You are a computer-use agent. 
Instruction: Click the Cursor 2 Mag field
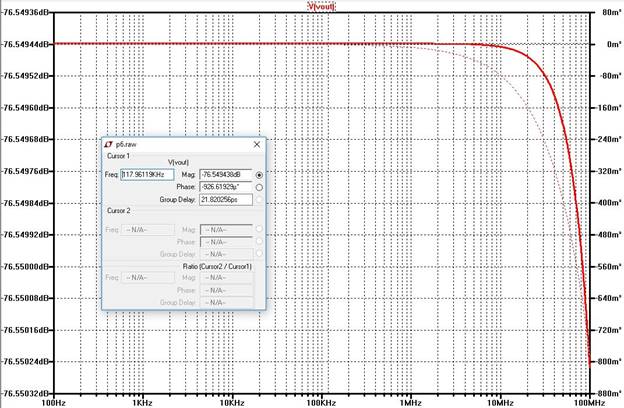(226, 229)
